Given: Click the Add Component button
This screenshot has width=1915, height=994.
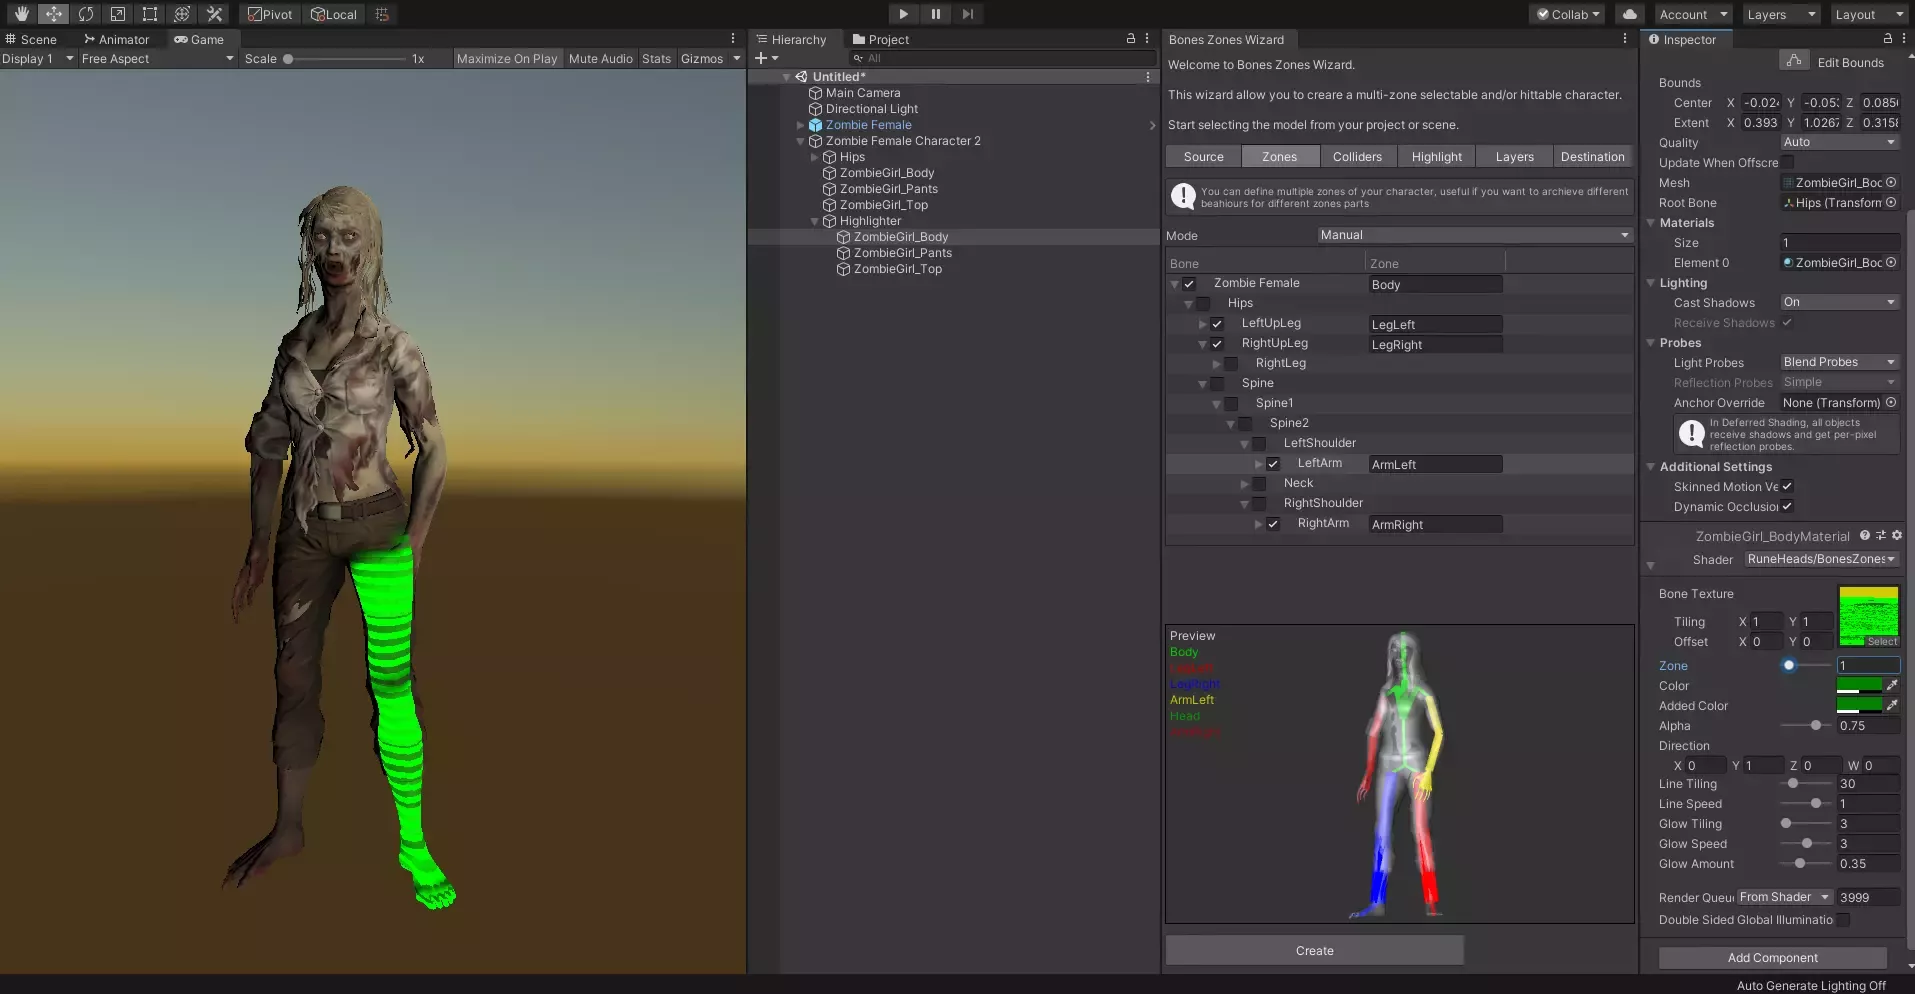Looking at the screenshot, I should click(1772, 958).
